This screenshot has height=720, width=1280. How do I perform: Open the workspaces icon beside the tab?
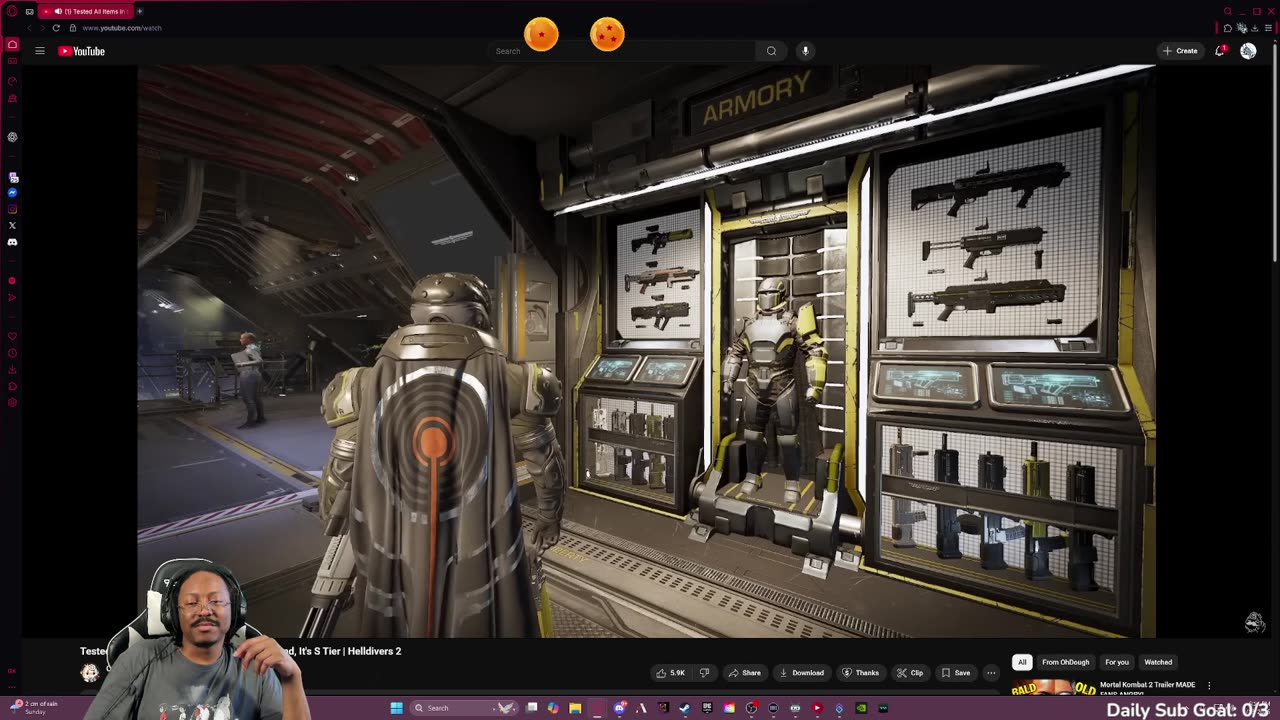pyautogui.click(x=29, y=11)
